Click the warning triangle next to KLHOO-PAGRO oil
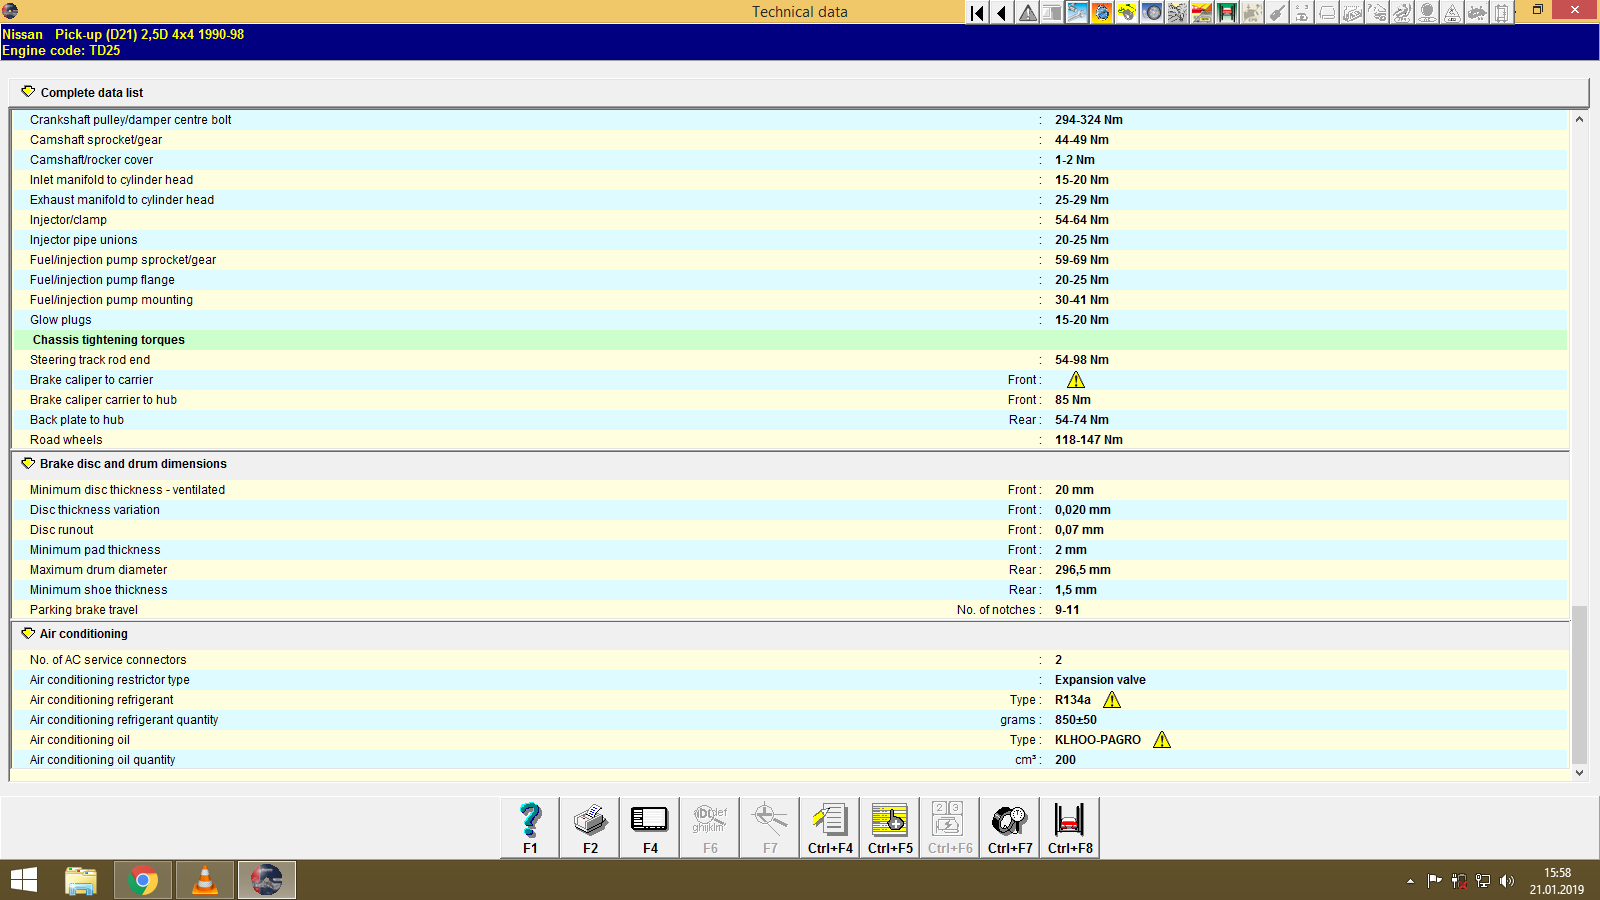 pyautogui.click(x=1162, y=740)
